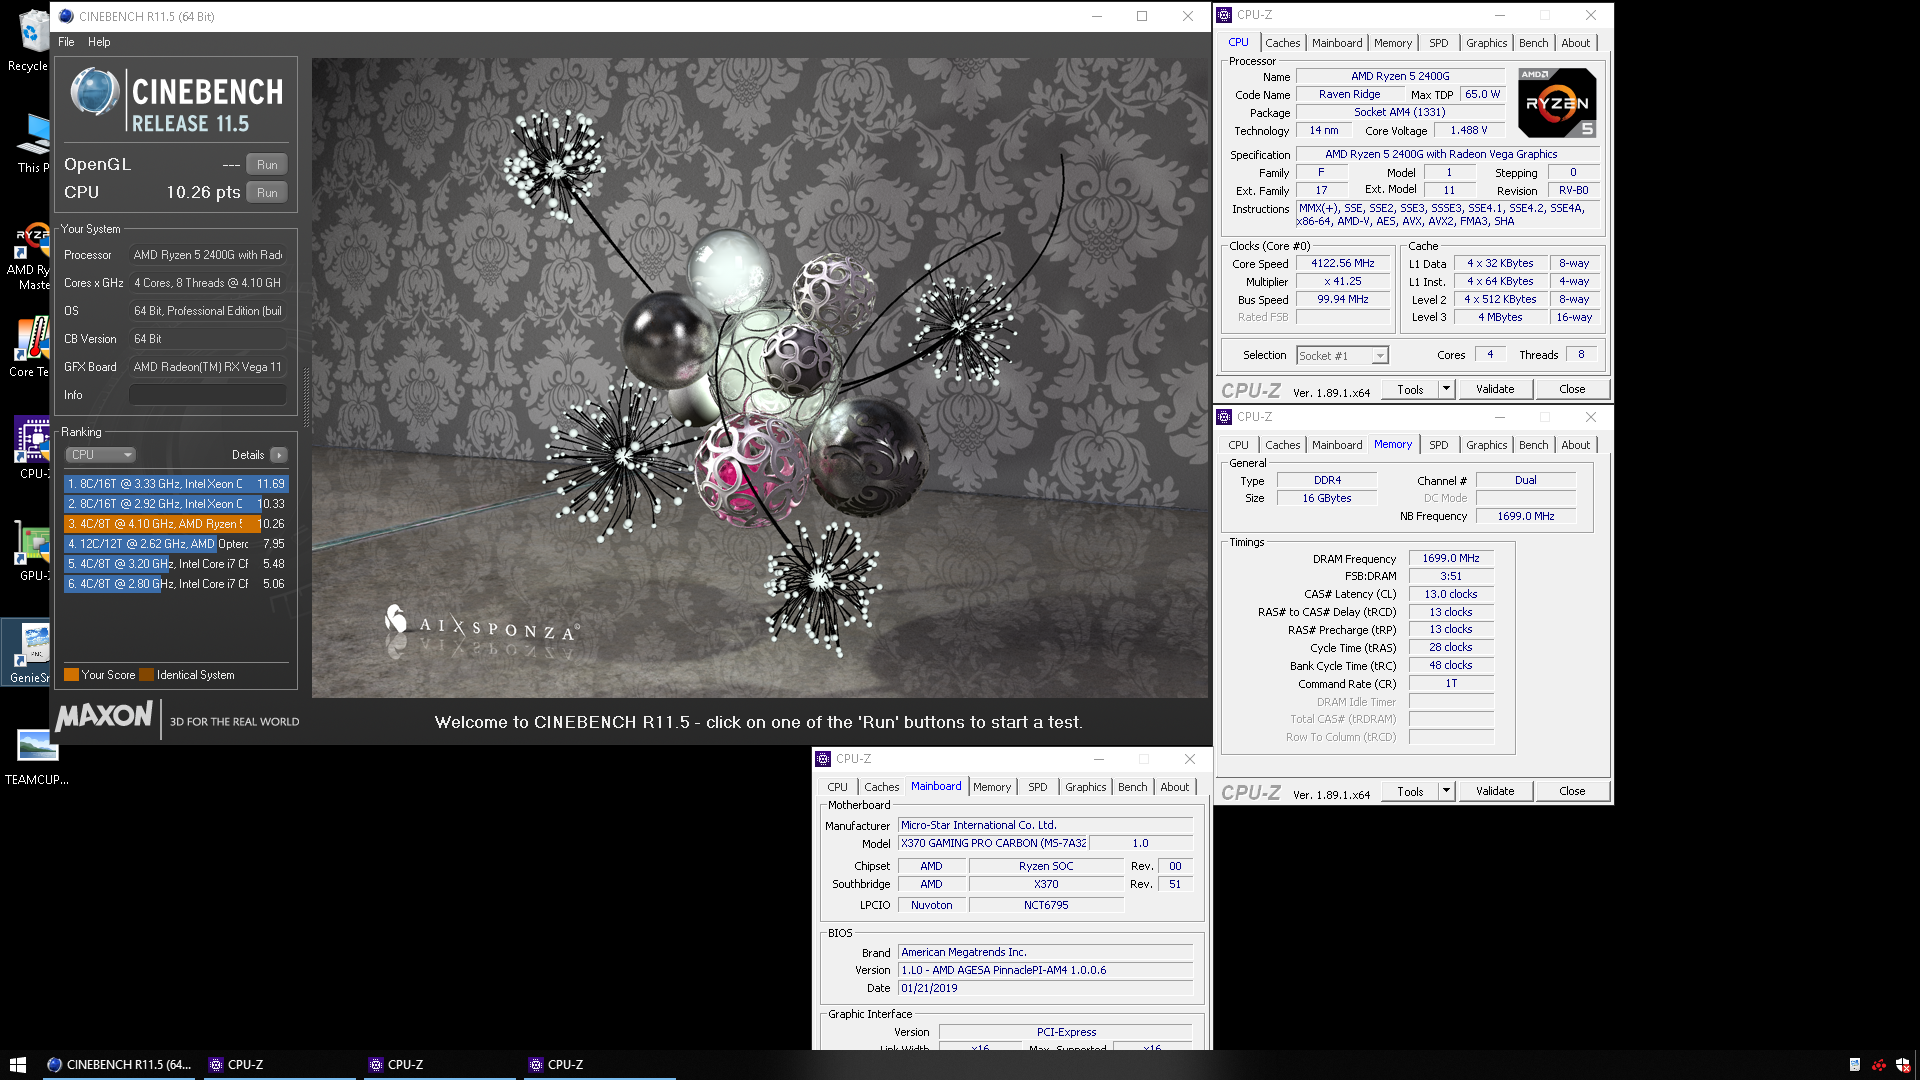Open the white document tray icon
The width and height of the screenshot is (1920, 1080).
tap(1855, 1065)
